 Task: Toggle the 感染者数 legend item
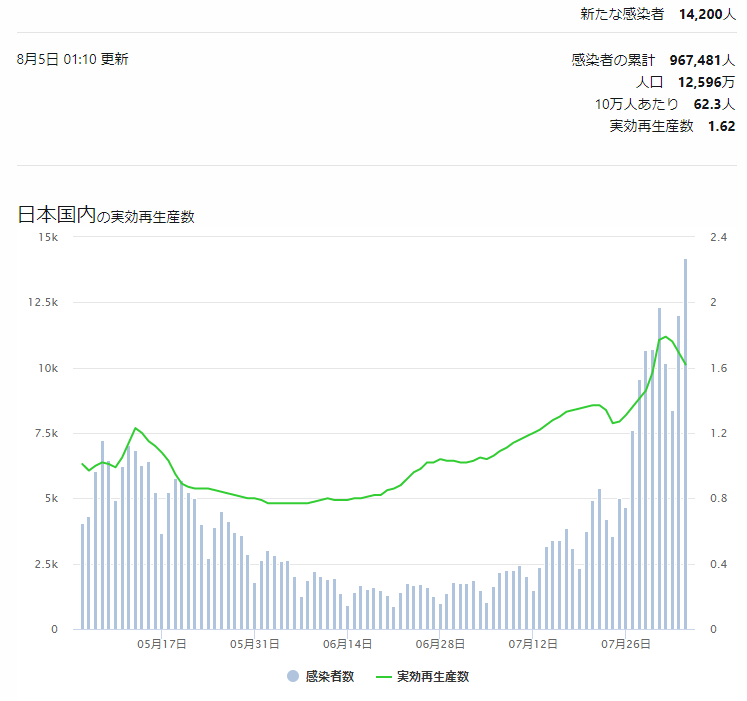coord(321,676)
